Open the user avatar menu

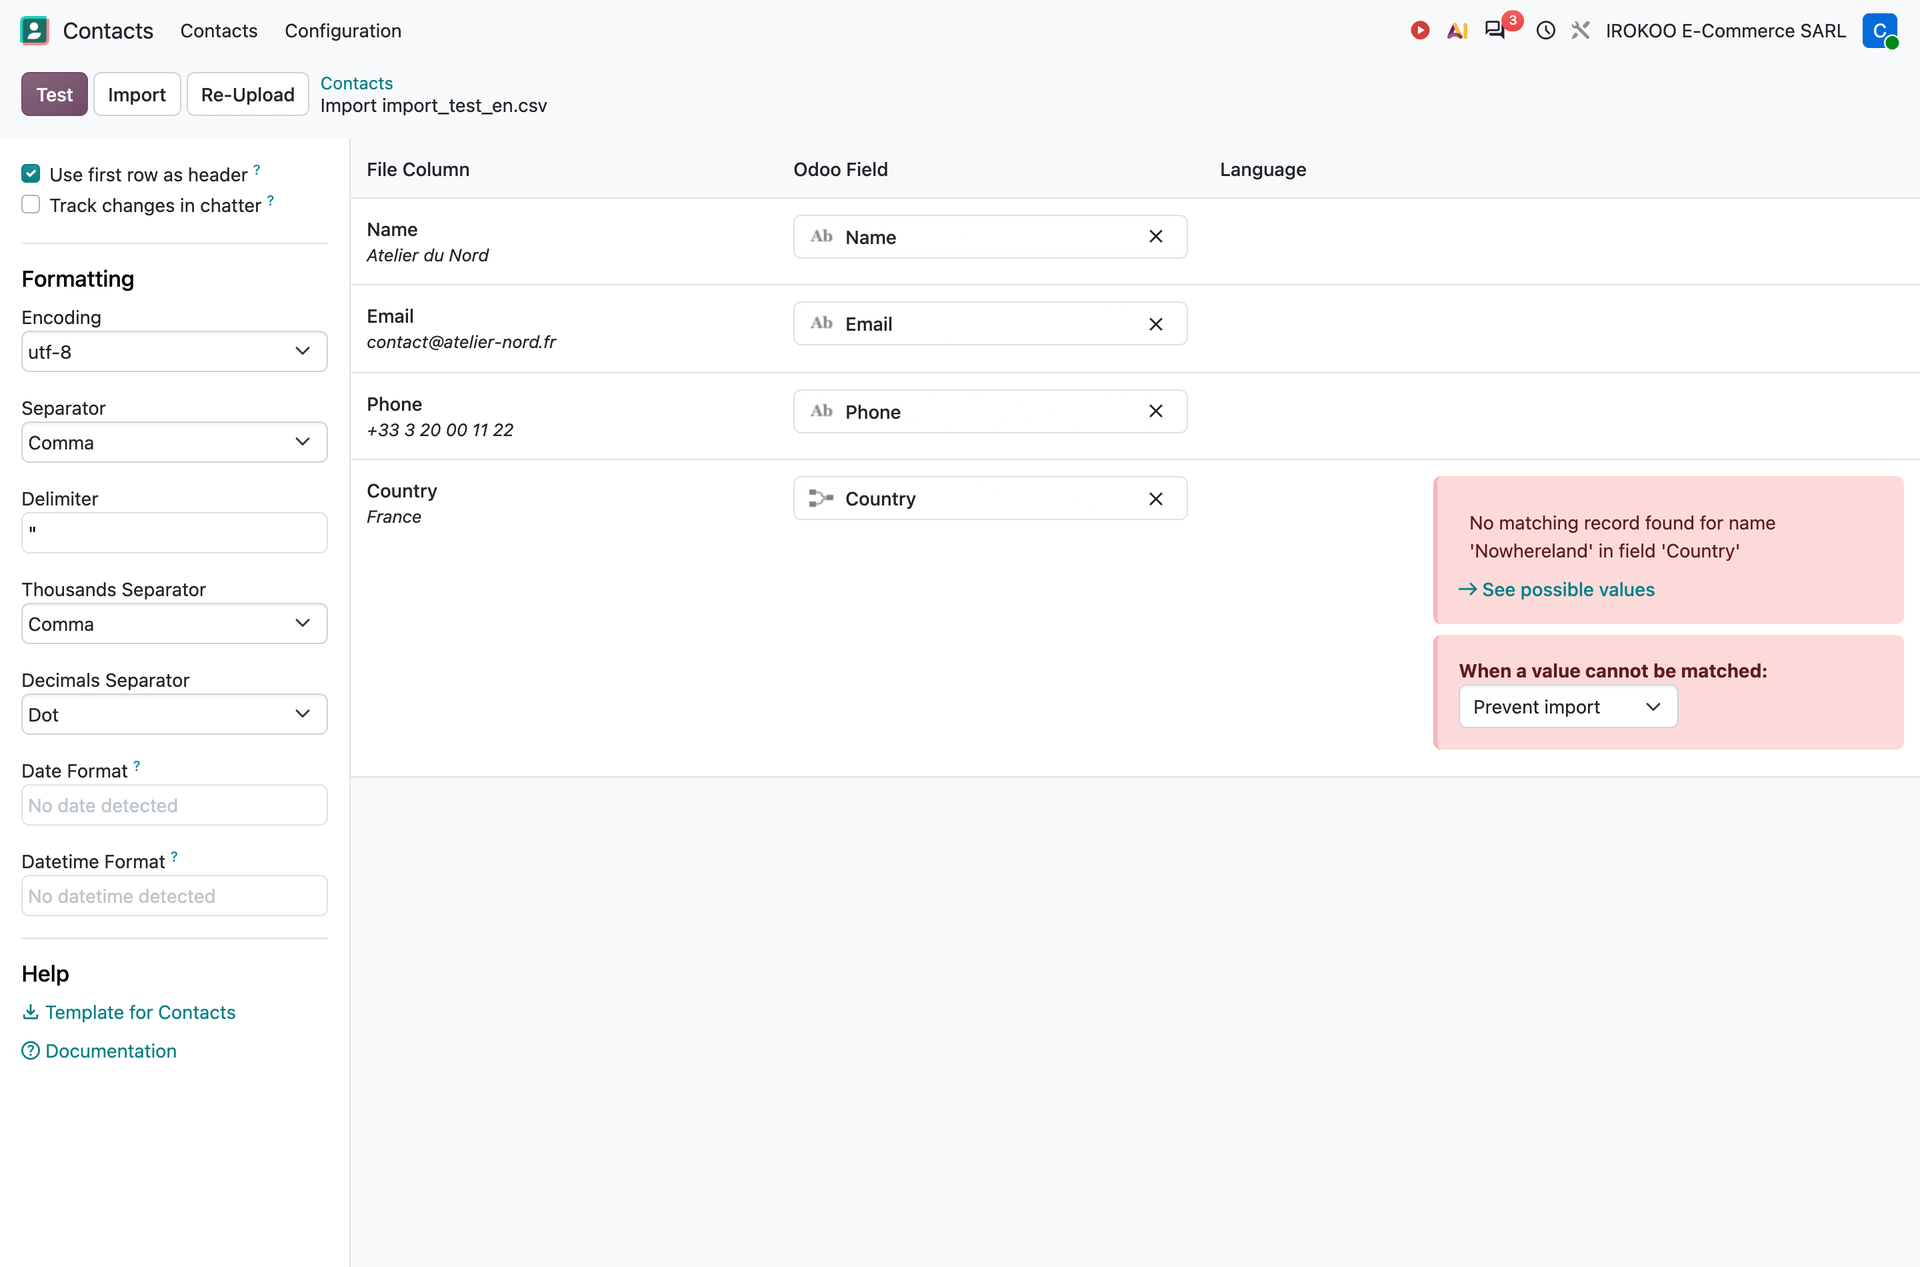coord(1880,30)
